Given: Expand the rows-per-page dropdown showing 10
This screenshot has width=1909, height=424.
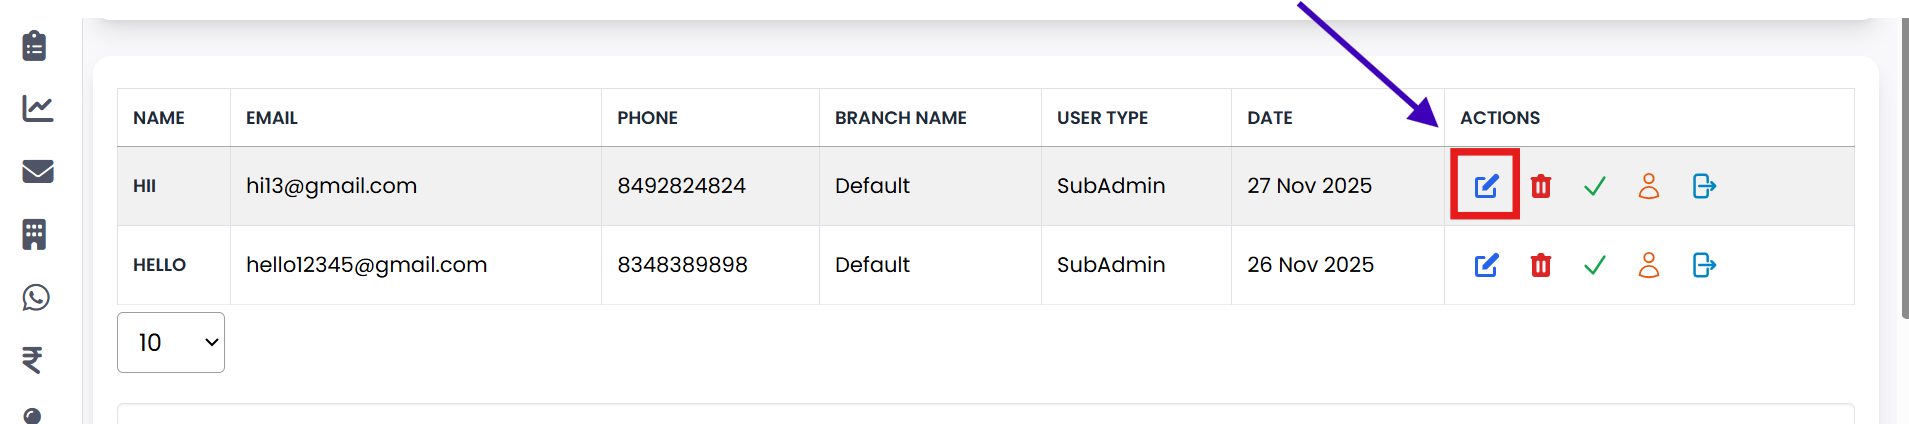Looking at the screenshot, I should 171,343.
